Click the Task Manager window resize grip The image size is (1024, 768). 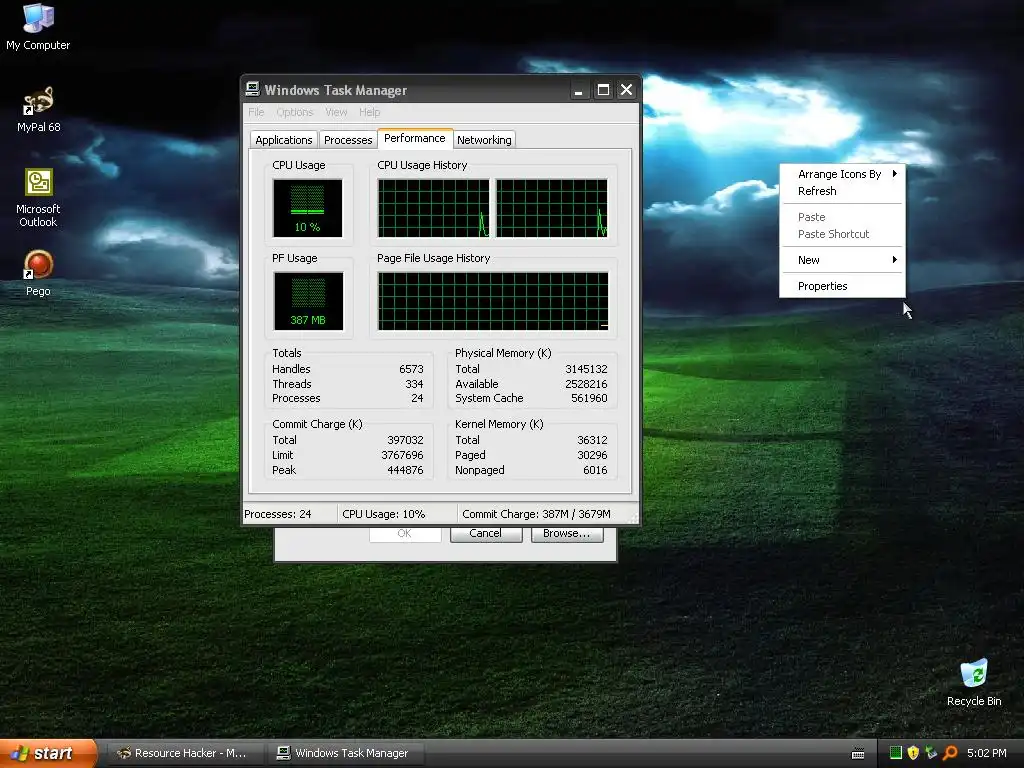pos(633,519)
